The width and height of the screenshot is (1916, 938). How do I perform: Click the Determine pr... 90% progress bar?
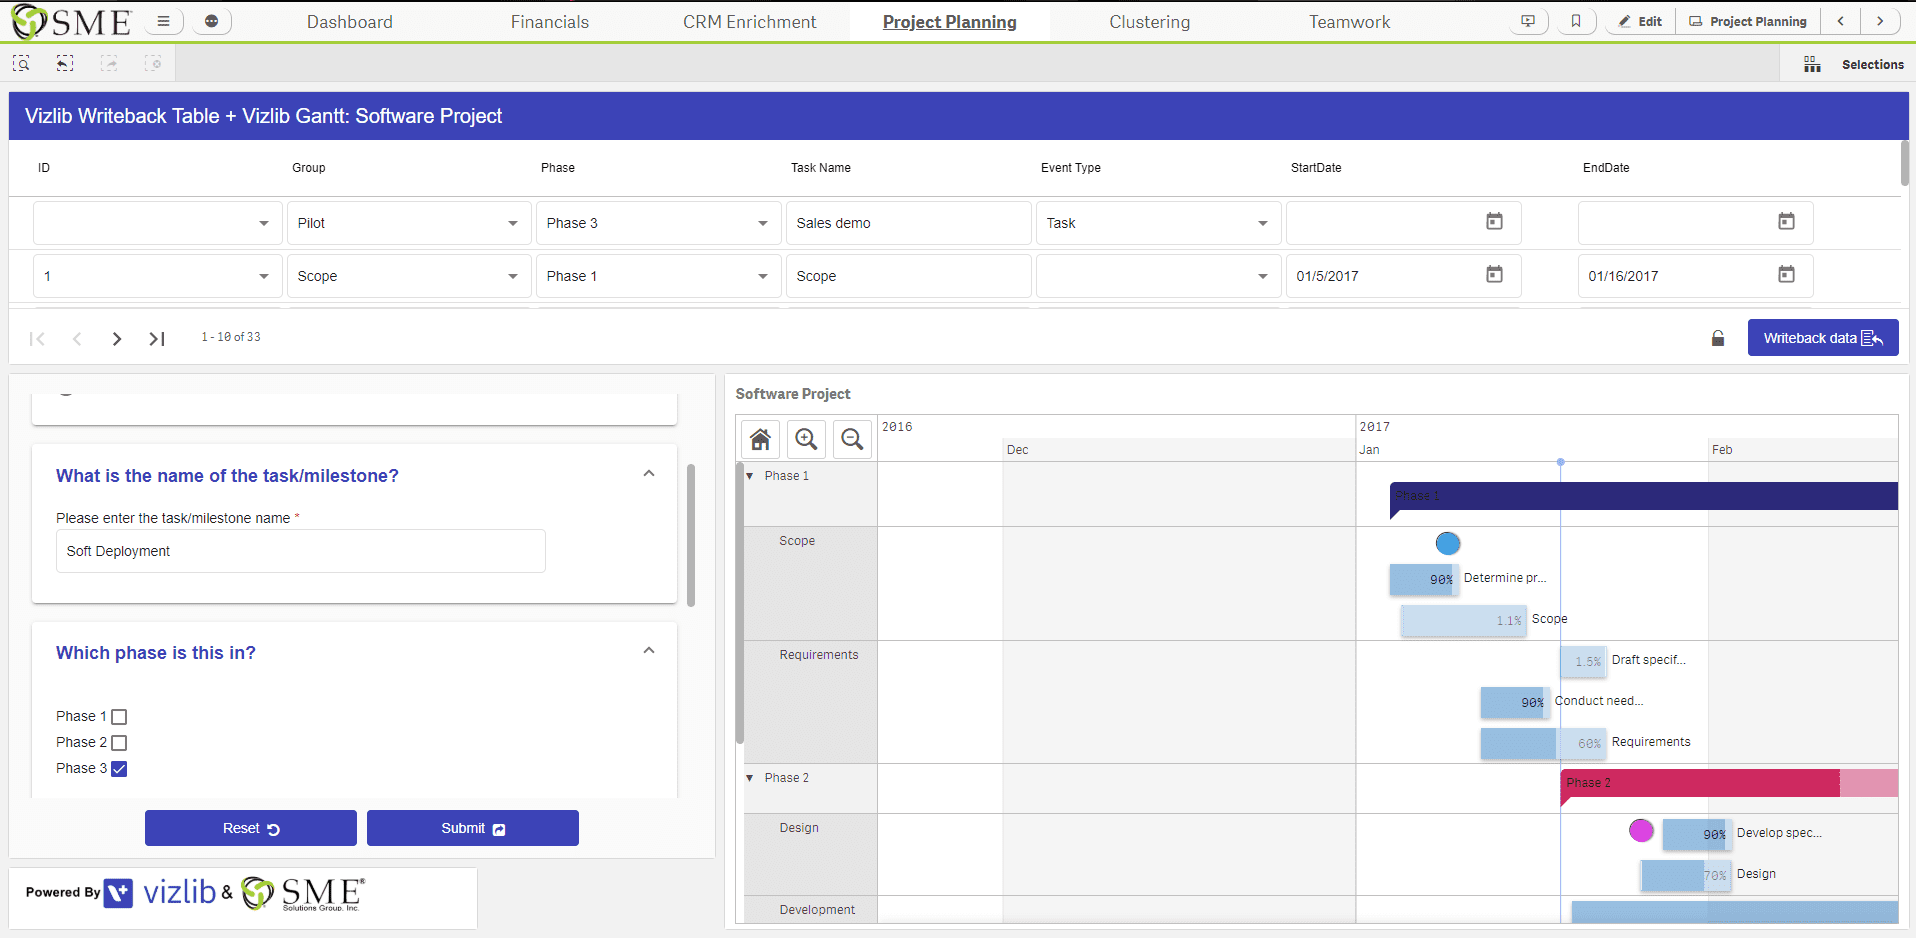(x=1424, y=579)
